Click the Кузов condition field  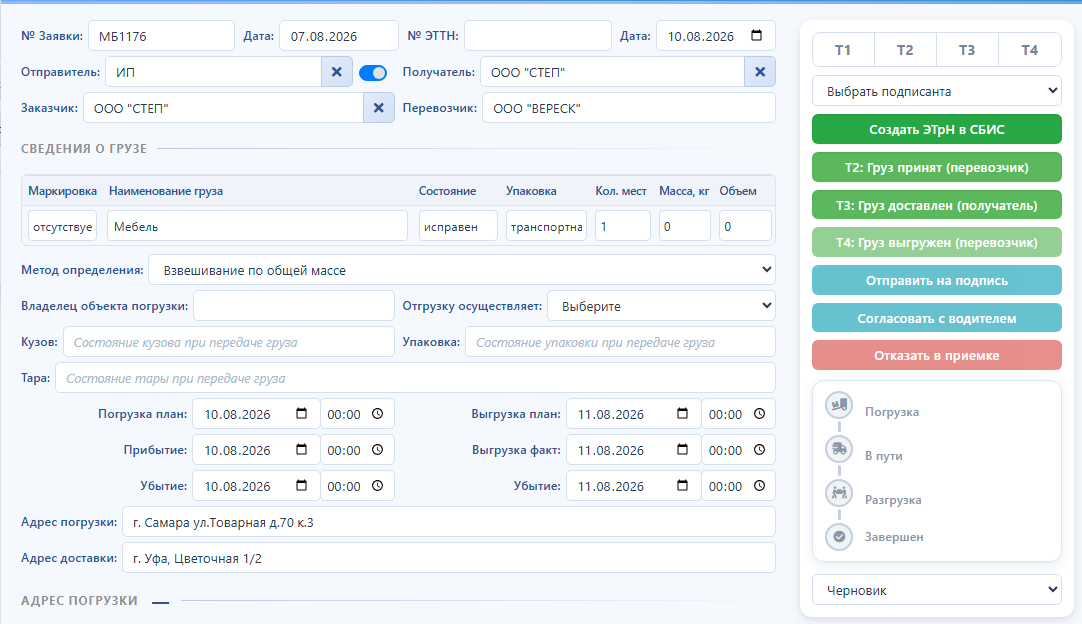[229, 342]
